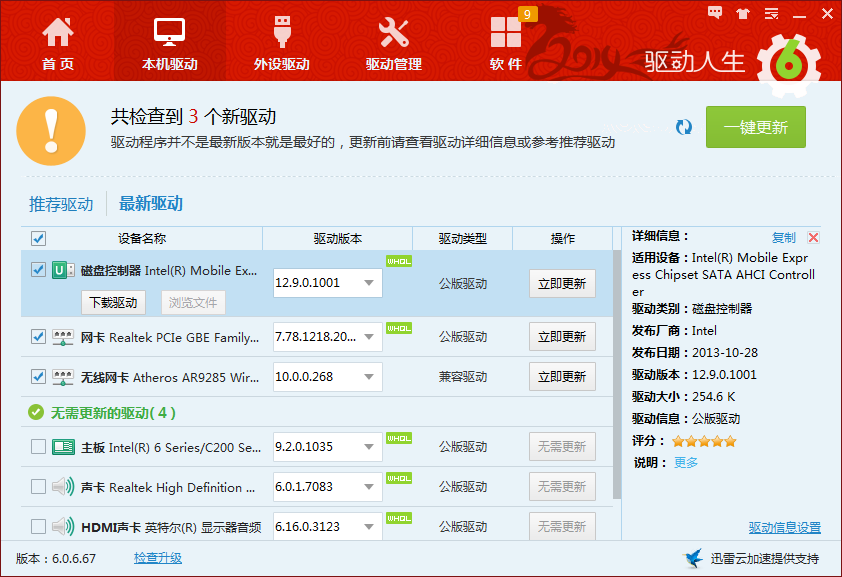Switch to the 推荐驱动 tab
The width and height of the screenshot is (842, 577).
click(61, 204)
